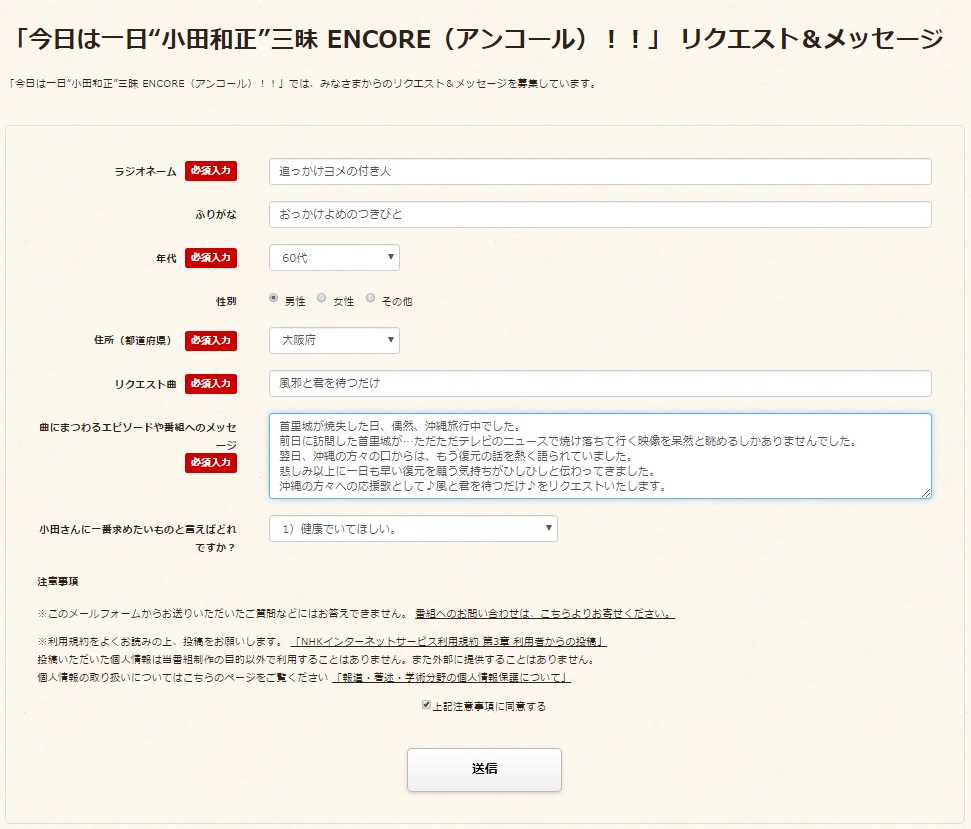This screenshot has height=829, width=971.
Task: Click the textarea resize grip corner
Action: pyautogui.click(x=926, y=493)
